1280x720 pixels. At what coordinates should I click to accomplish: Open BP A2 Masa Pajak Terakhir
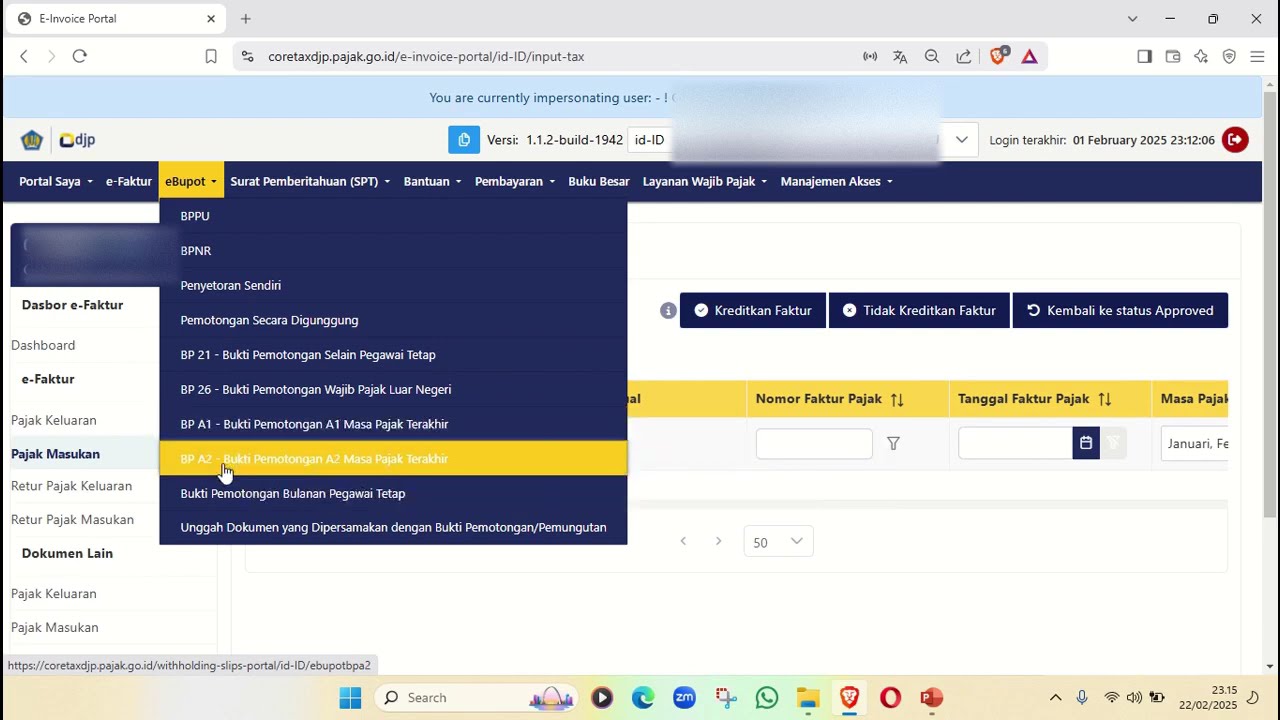tap(393, 459)
